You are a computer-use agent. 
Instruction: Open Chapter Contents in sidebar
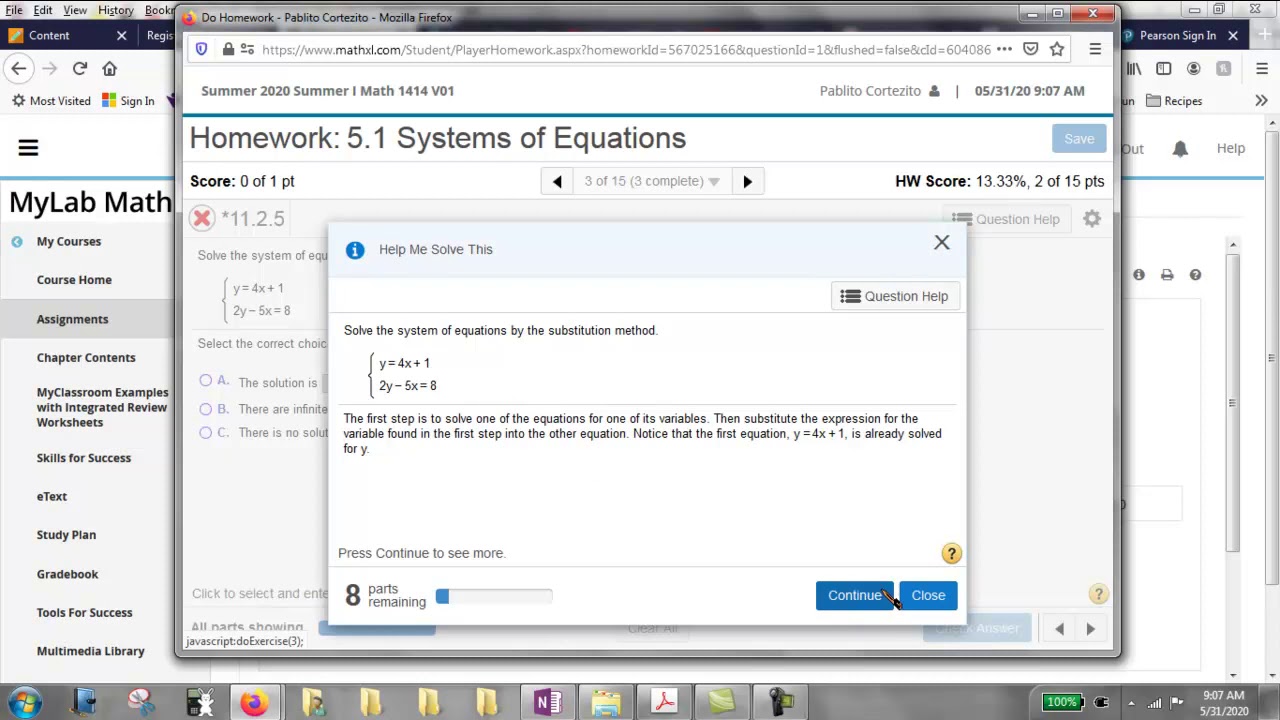click(86, 357)
